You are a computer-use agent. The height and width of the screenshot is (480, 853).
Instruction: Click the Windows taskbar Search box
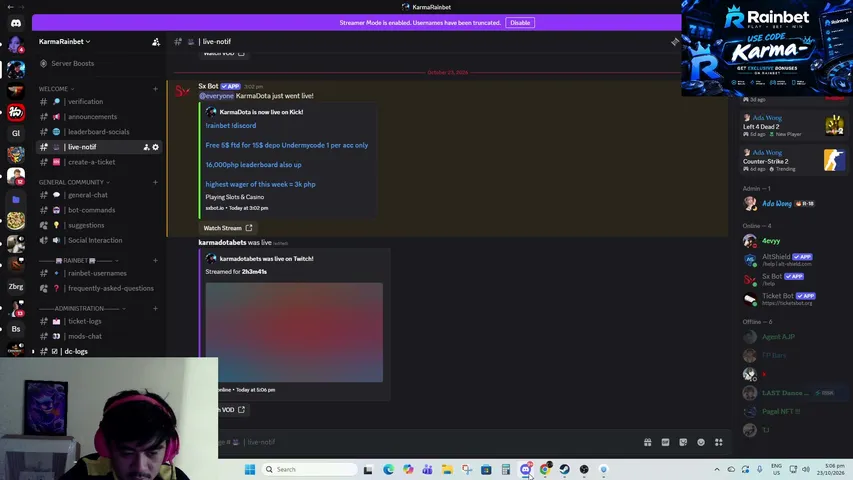pyautogui.click(x=310, y=469)
